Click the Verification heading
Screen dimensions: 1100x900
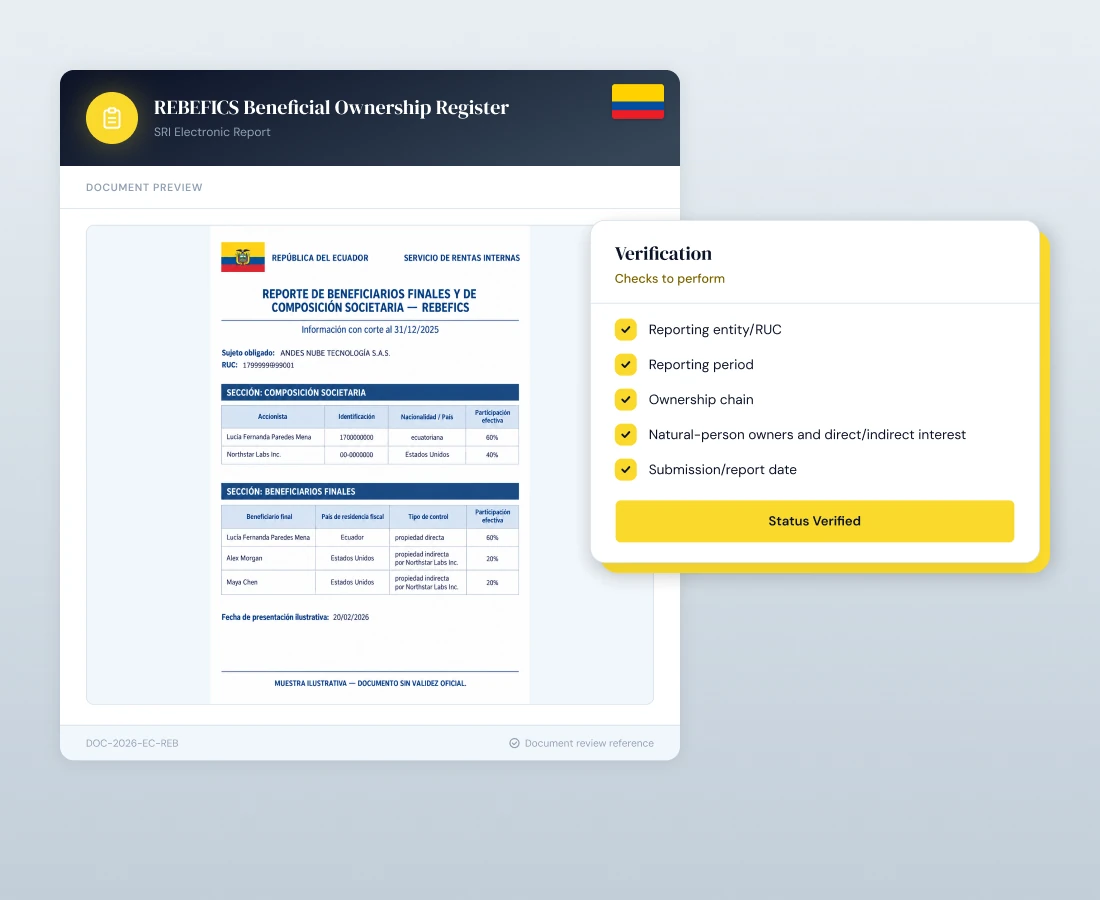click(x=663, y=253)
